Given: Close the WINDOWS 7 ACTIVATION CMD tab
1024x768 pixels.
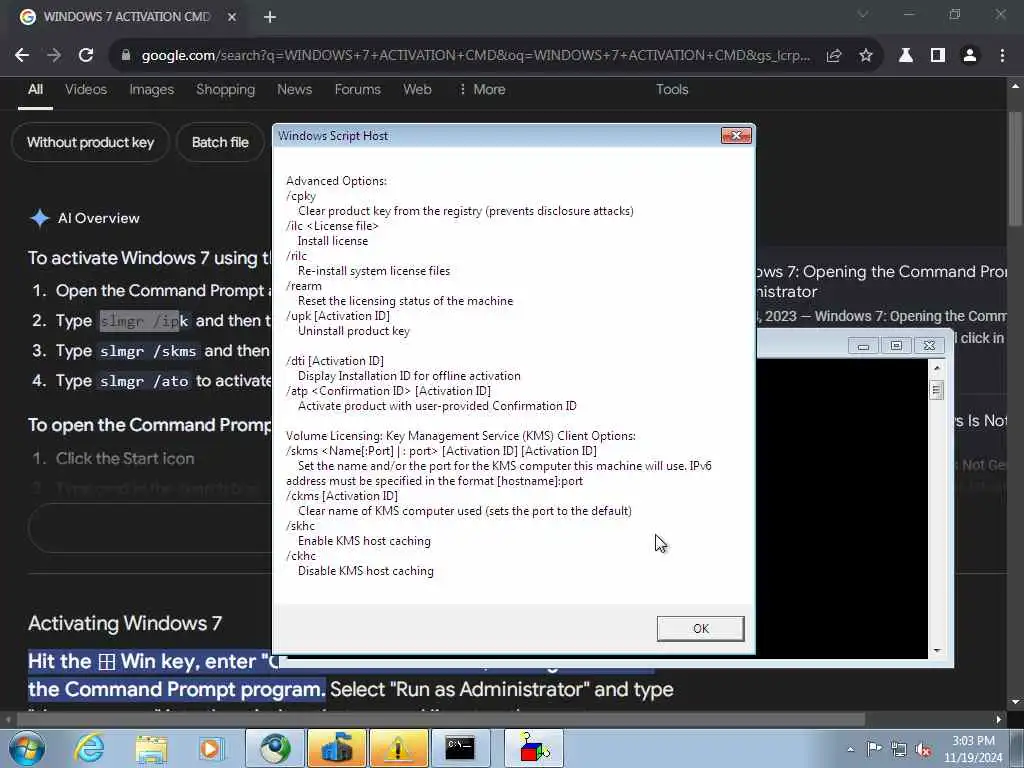Looking at the screenshot, I should coord(232,17).
